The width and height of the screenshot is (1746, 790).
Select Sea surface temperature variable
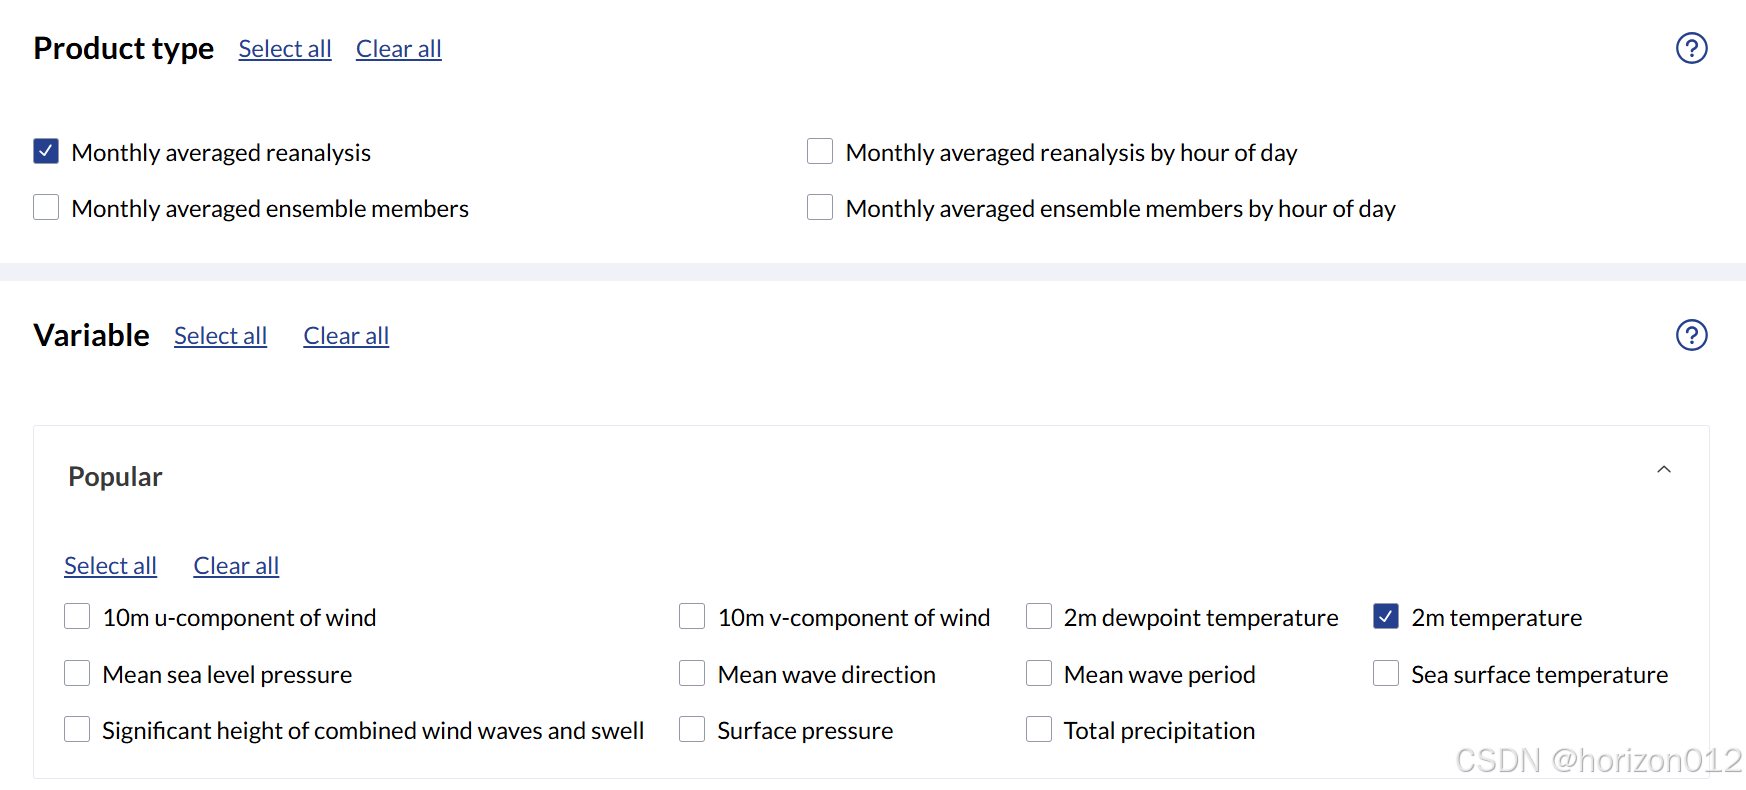[1386, 673]
